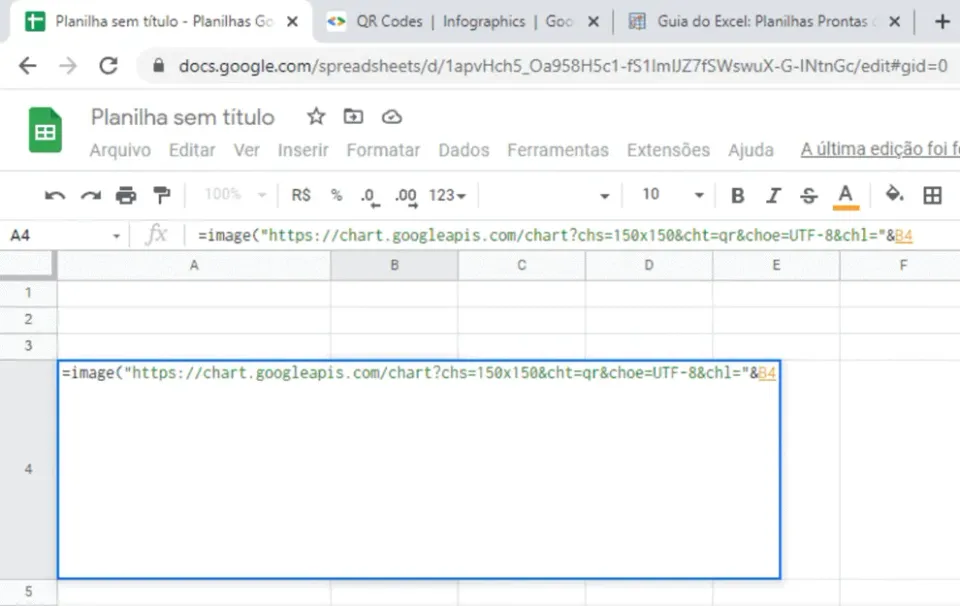Toggle bold formatting
The width and height of the screenshot is (960, 606).
tap(738, 196)
